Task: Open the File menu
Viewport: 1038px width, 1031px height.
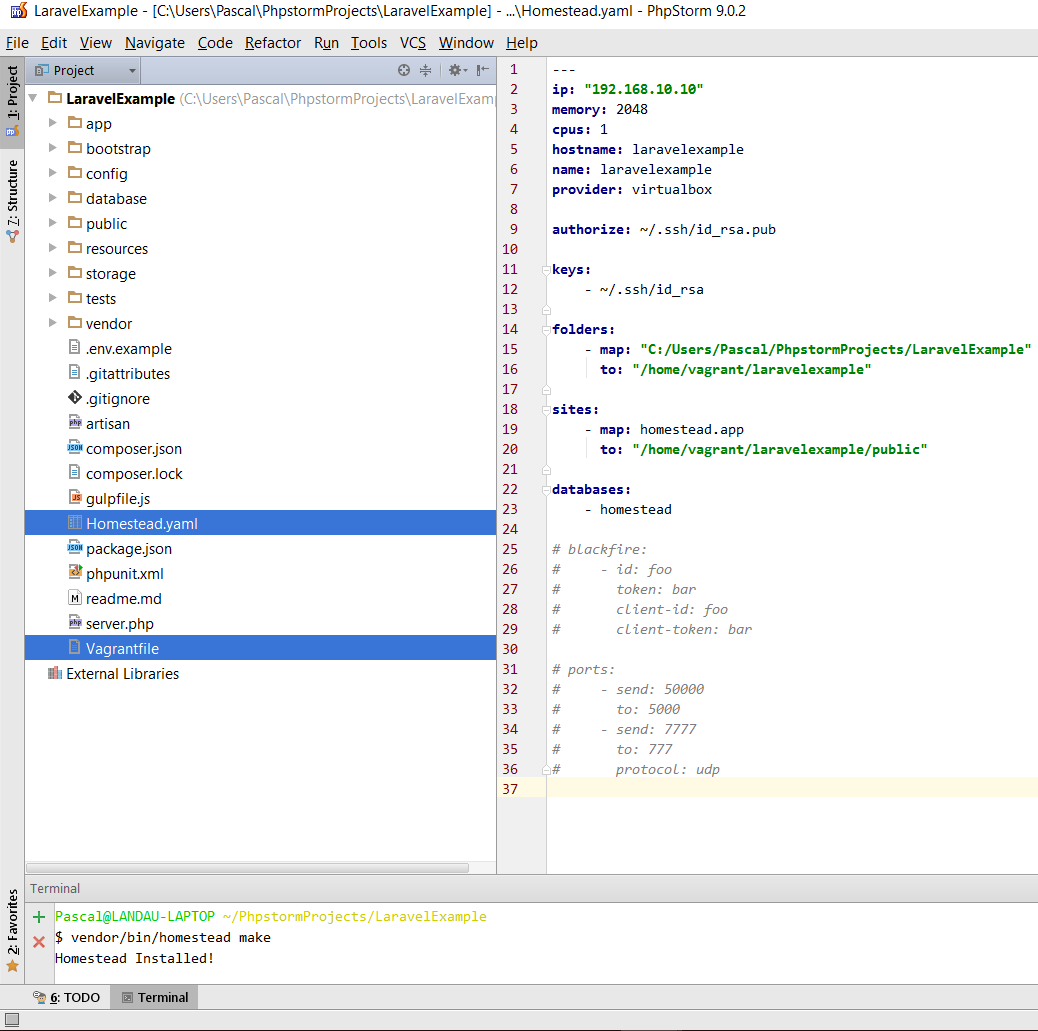Action: 17,43
